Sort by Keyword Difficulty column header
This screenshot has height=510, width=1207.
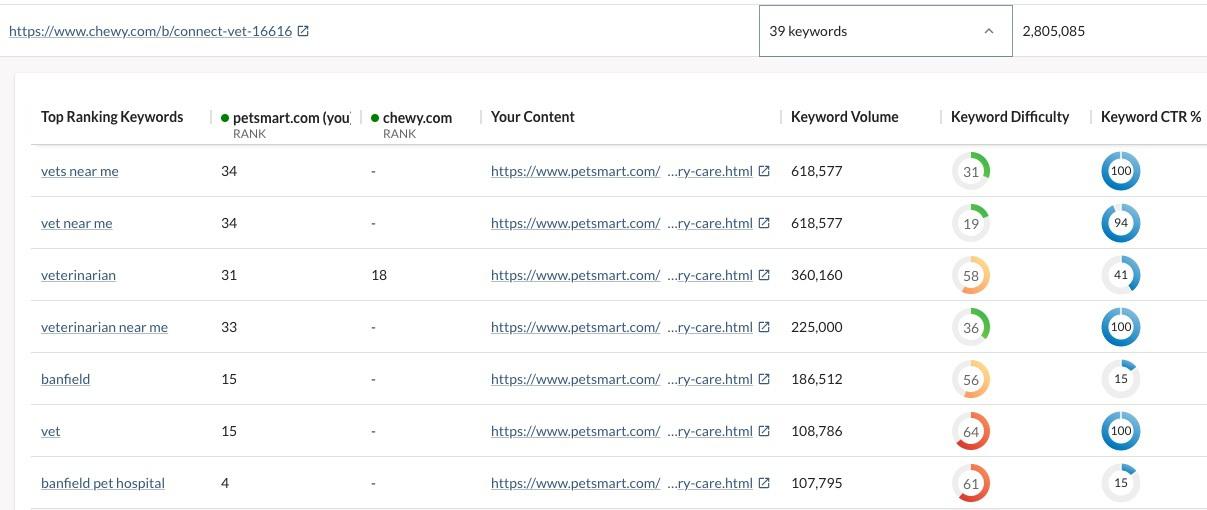(1010, 117)
